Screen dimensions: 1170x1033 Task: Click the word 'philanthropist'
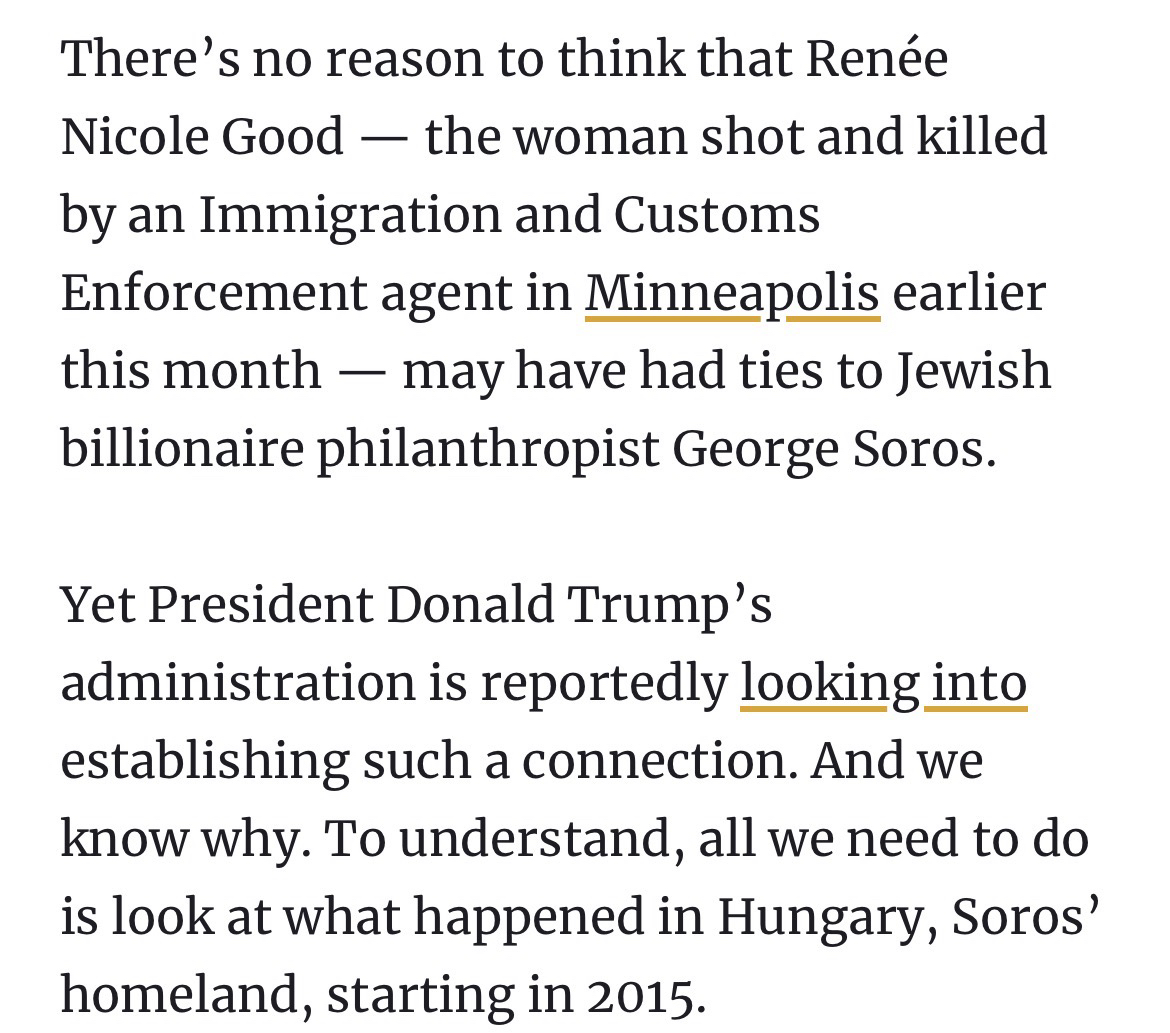488,448
